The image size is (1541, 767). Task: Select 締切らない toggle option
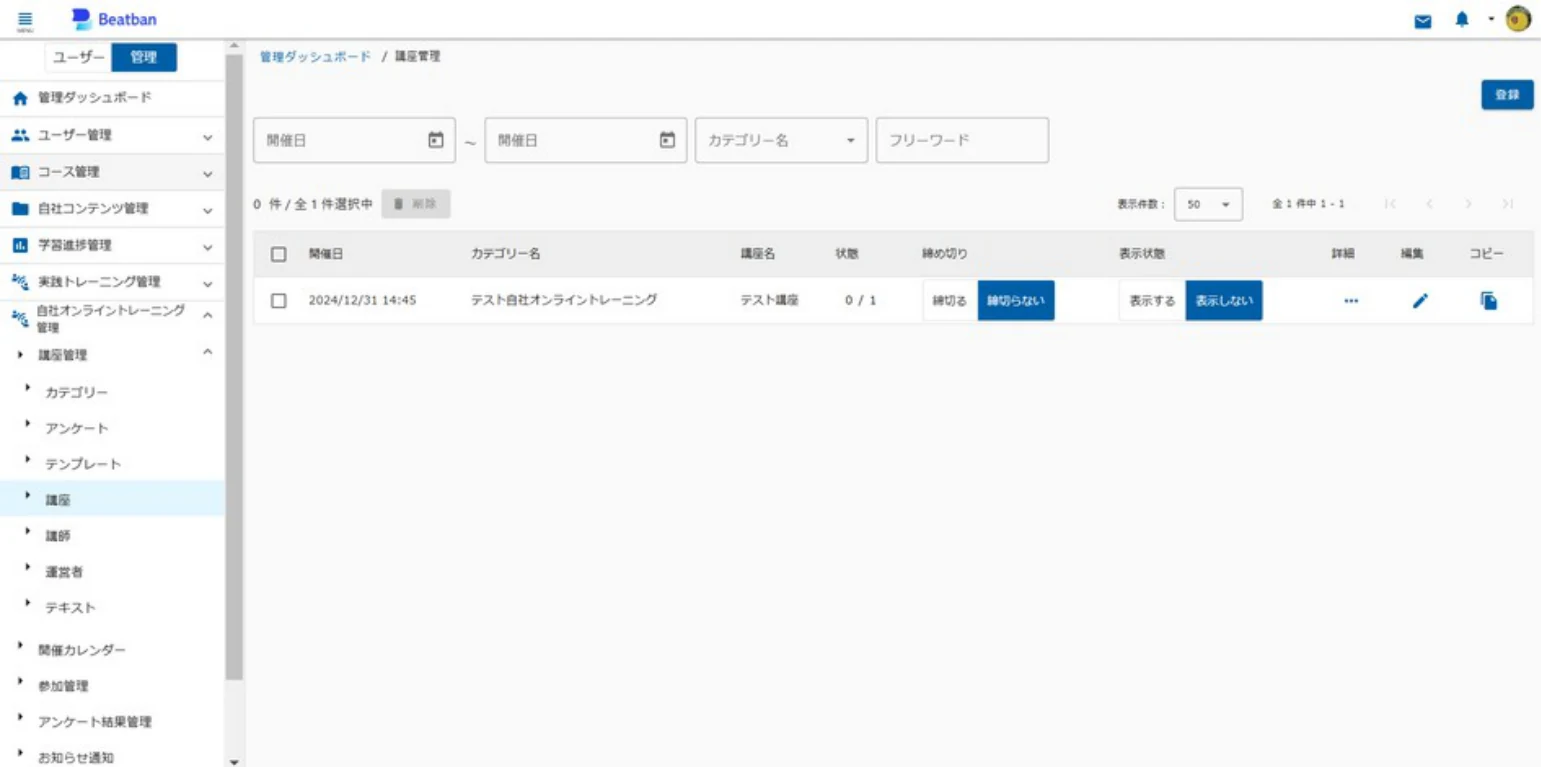1016,301
